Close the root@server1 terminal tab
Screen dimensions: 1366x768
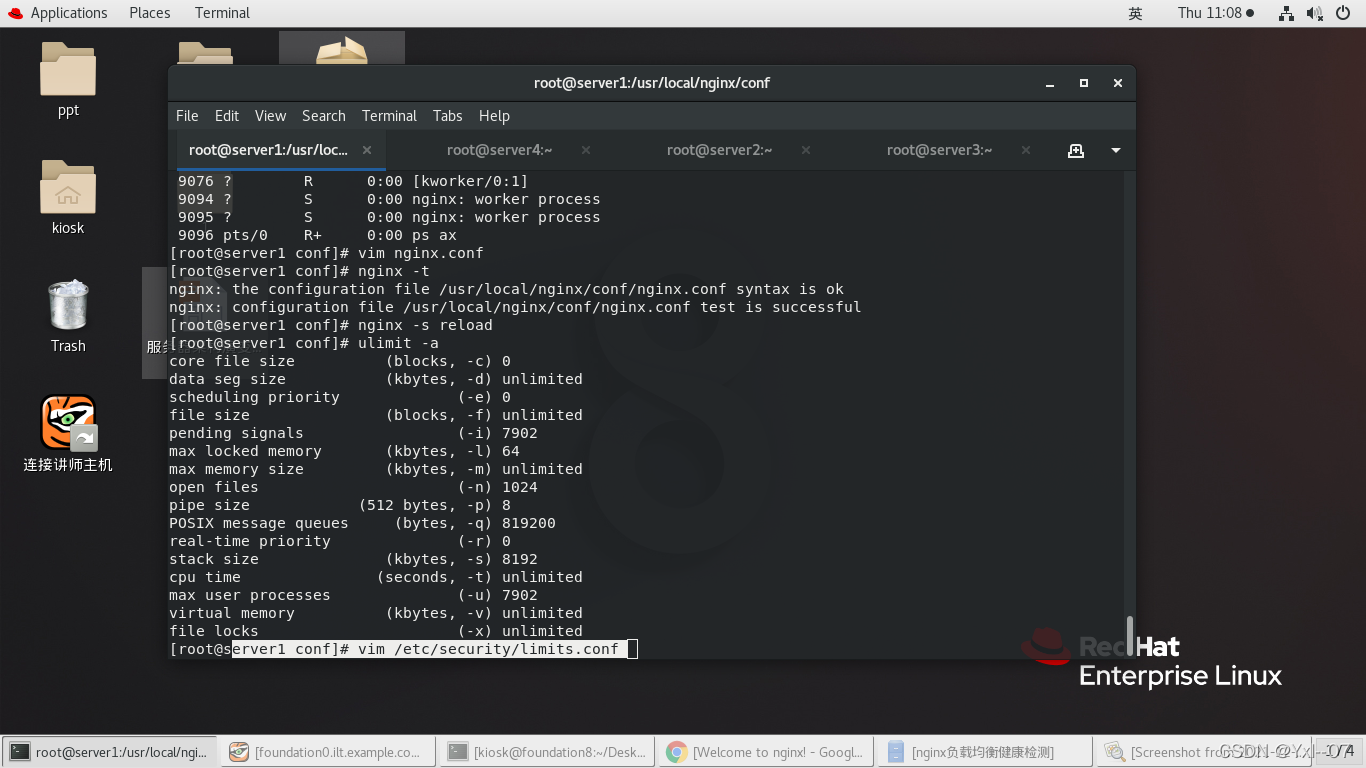click(x=367, y=150)
